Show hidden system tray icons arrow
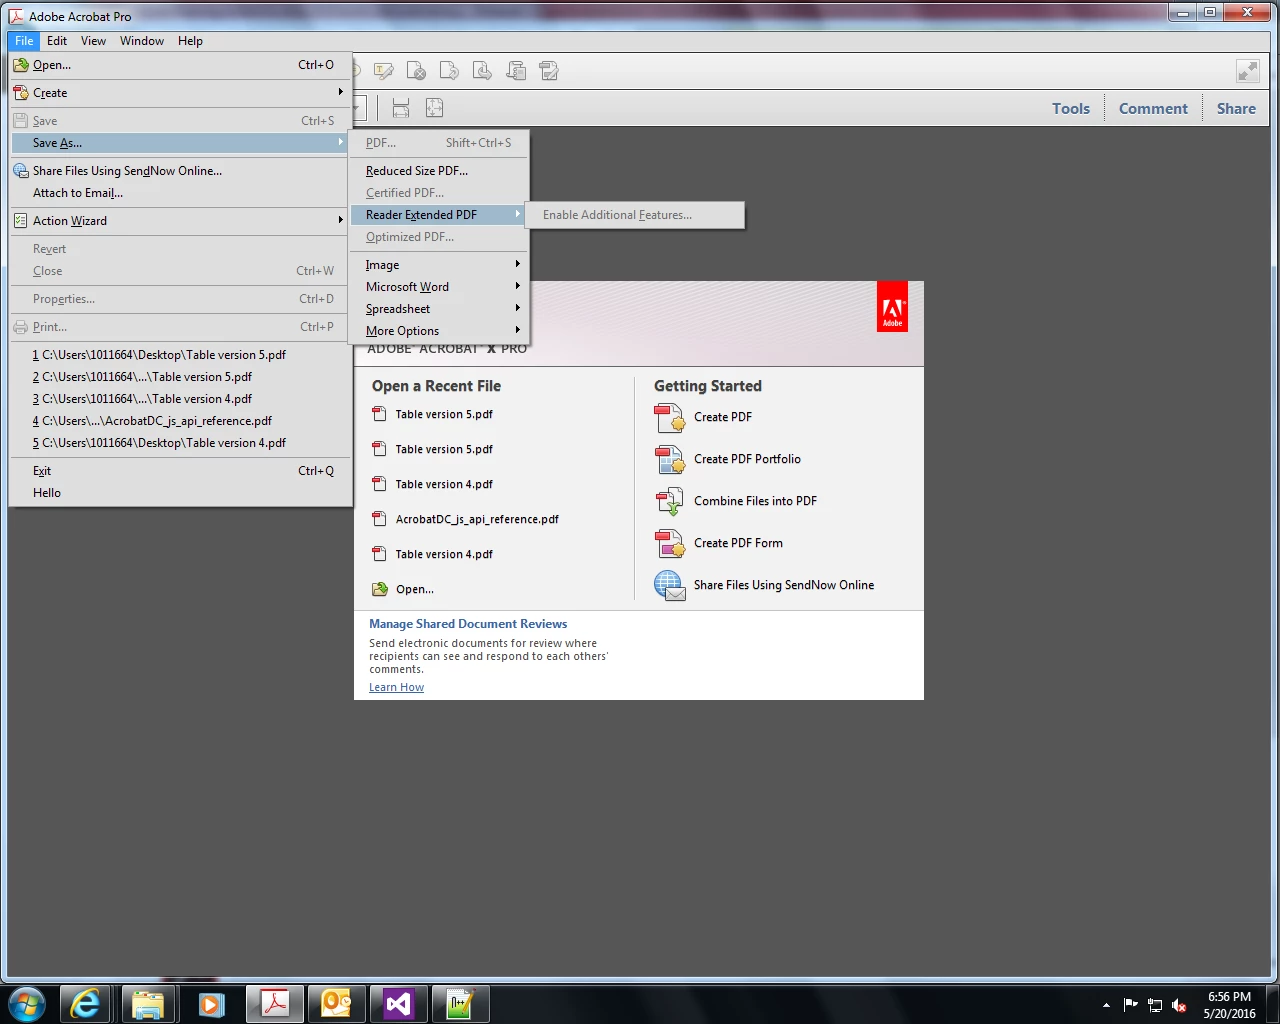Viewport: 1280px width, 1024px height. (1106, 1005)
